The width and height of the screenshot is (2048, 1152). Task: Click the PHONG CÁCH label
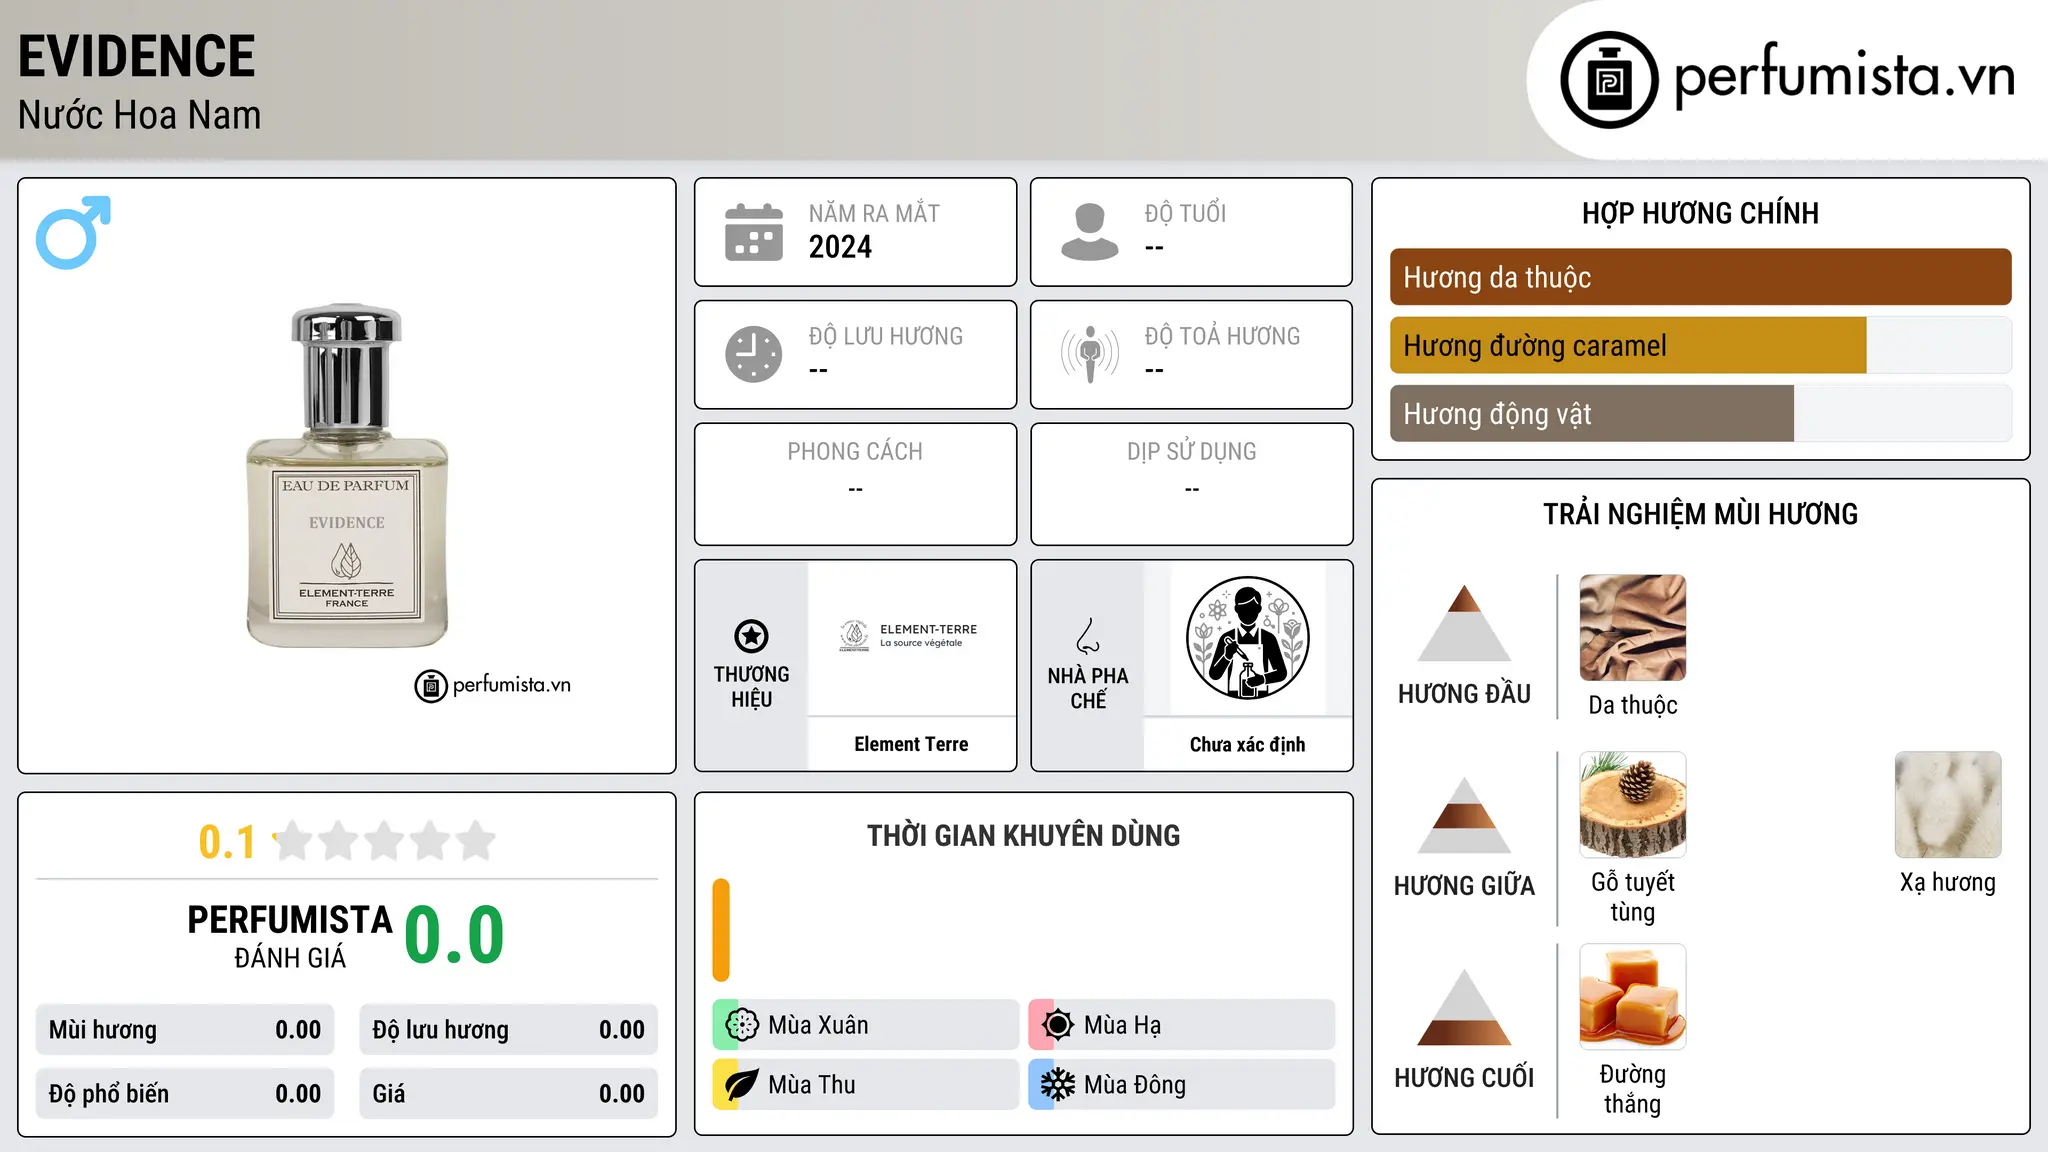point(855,452)
